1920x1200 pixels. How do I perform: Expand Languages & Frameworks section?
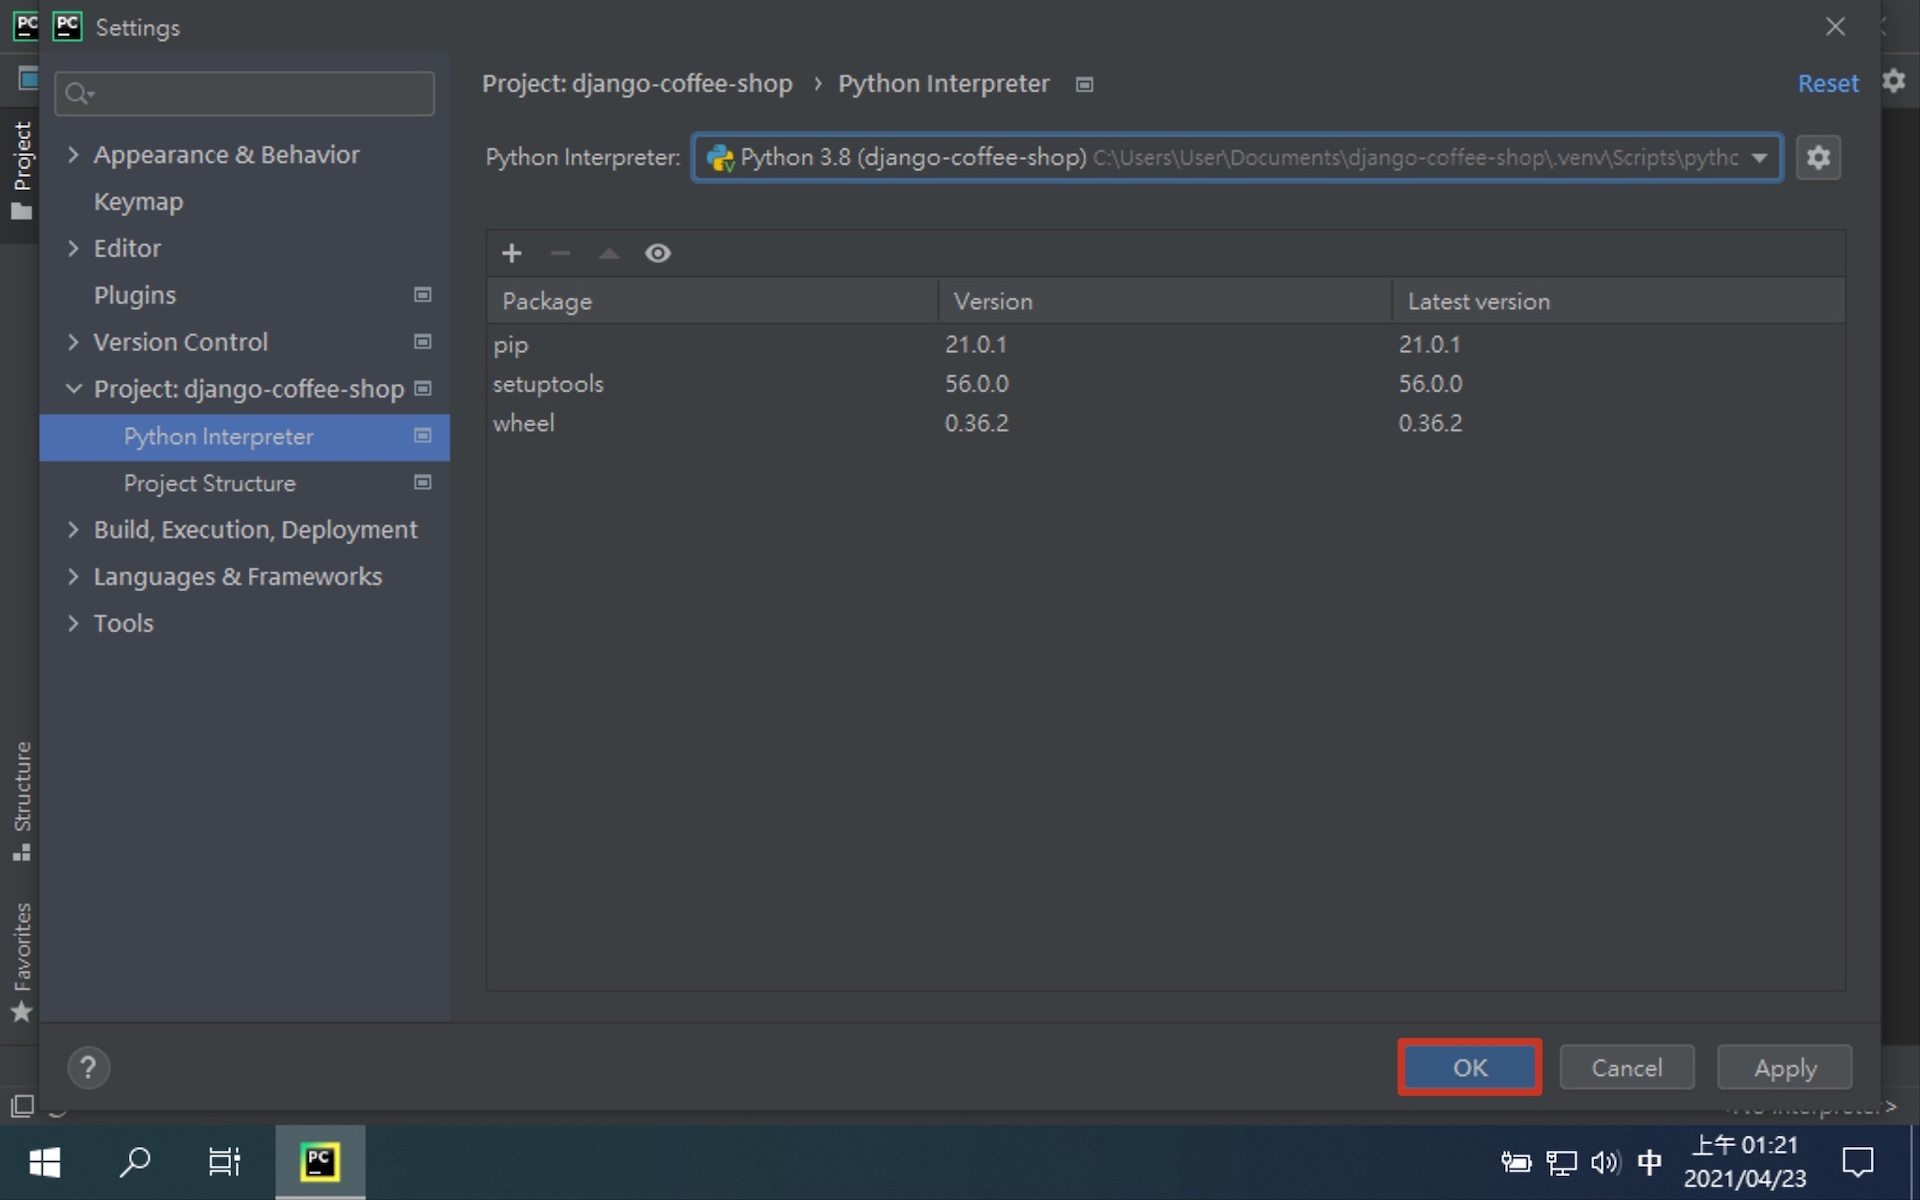(x=73, y=577)
